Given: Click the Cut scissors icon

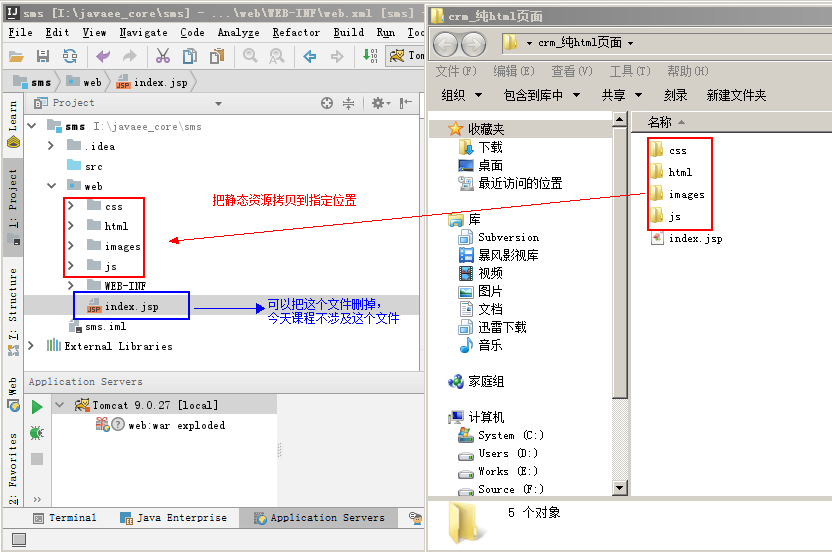Looking at the screenshot, I should (x=162, y=56).
